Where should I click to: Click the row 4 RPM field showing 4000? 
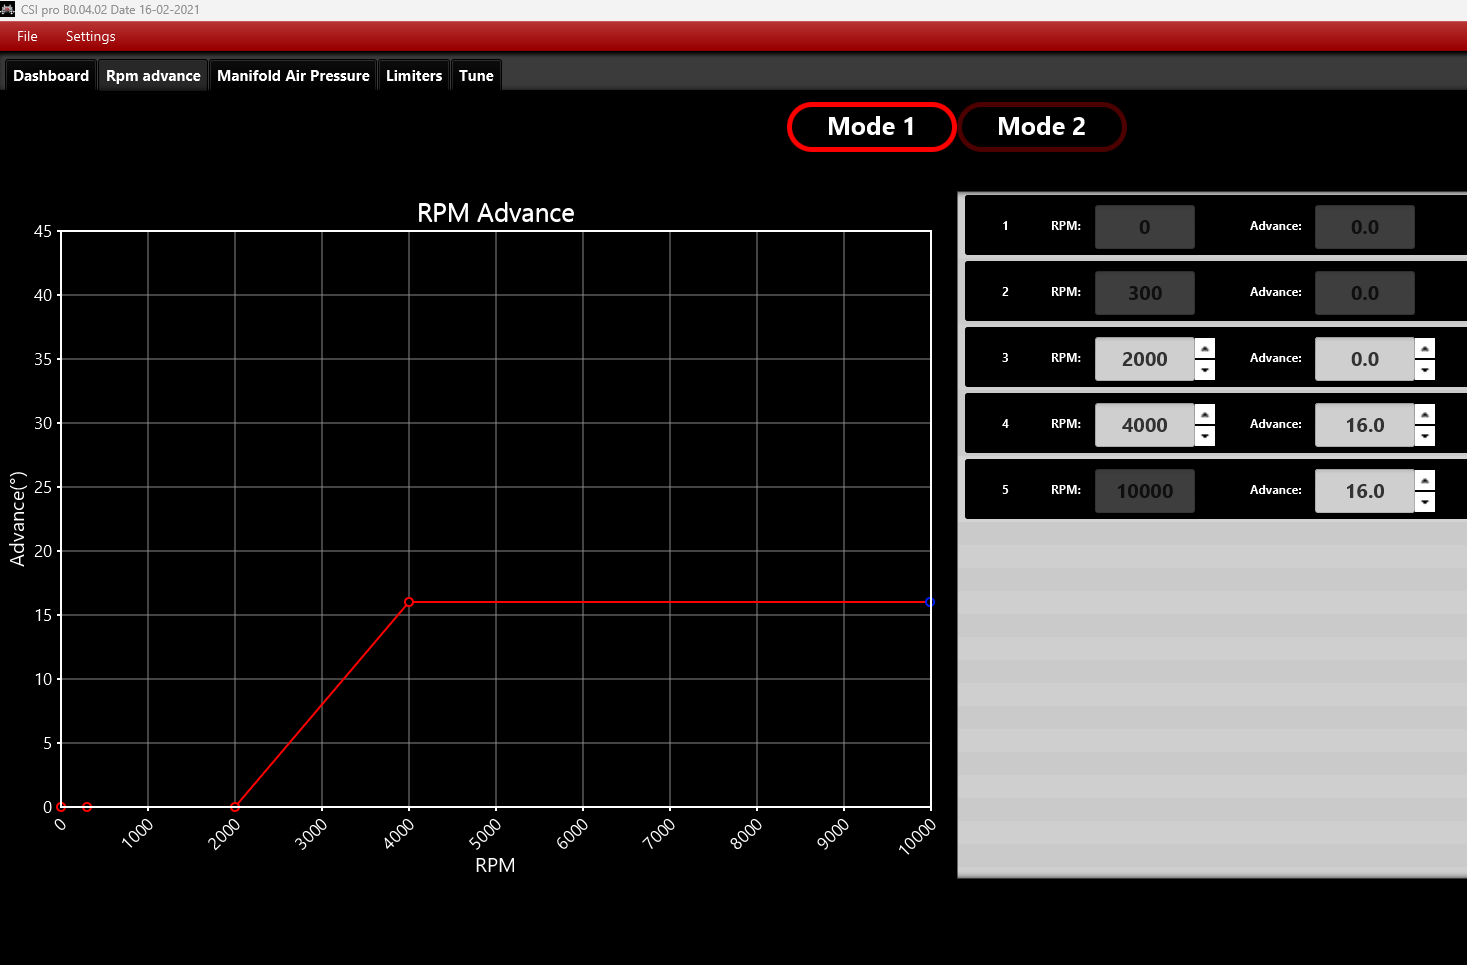[x=1144, y=425]
